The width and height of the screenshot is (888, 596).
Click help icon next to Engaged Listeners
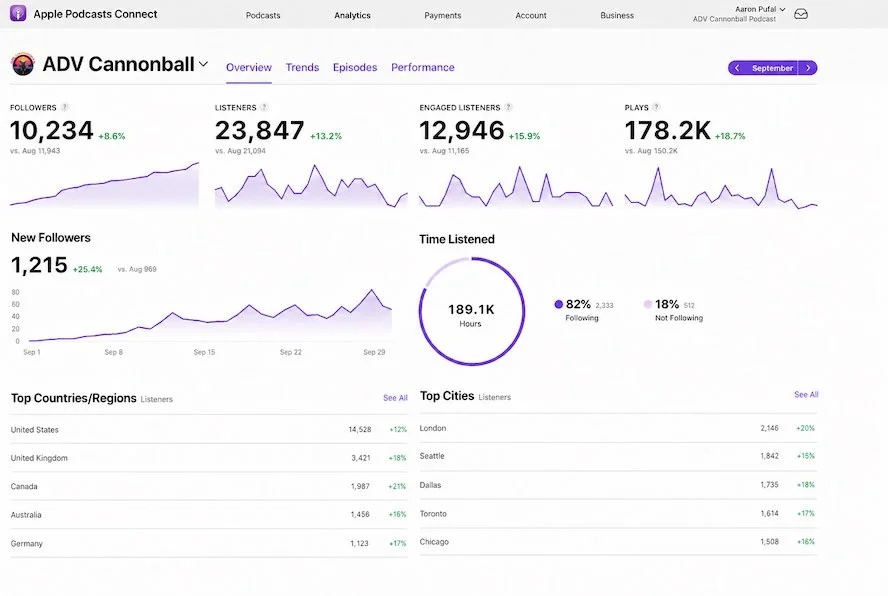point(508,107)
